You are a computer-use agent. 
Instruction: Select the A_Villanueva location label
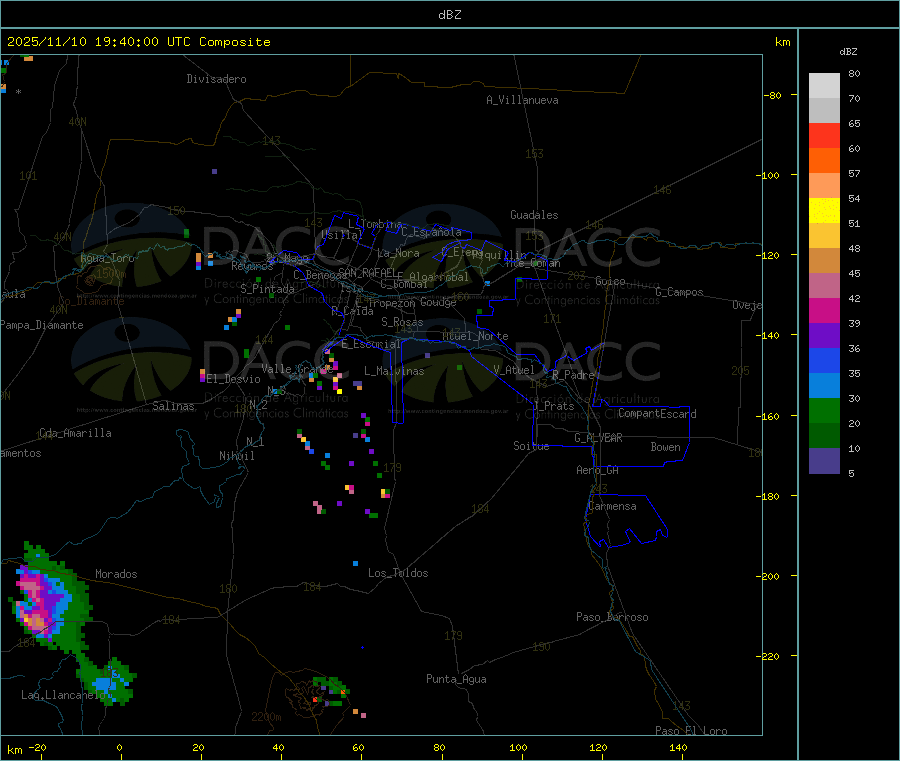[522, 100]
